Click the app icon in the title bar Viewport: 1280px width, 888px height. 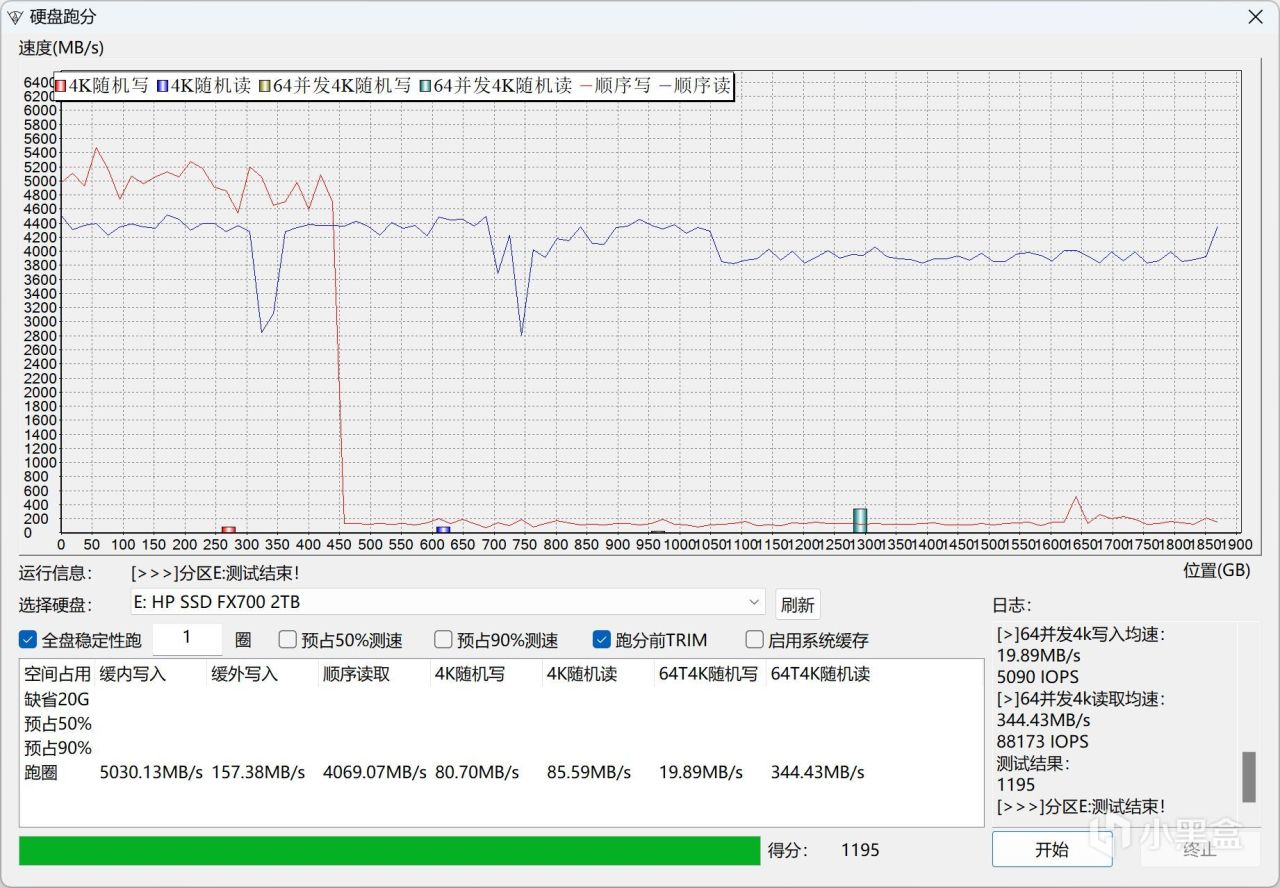[x=15, y=17]
